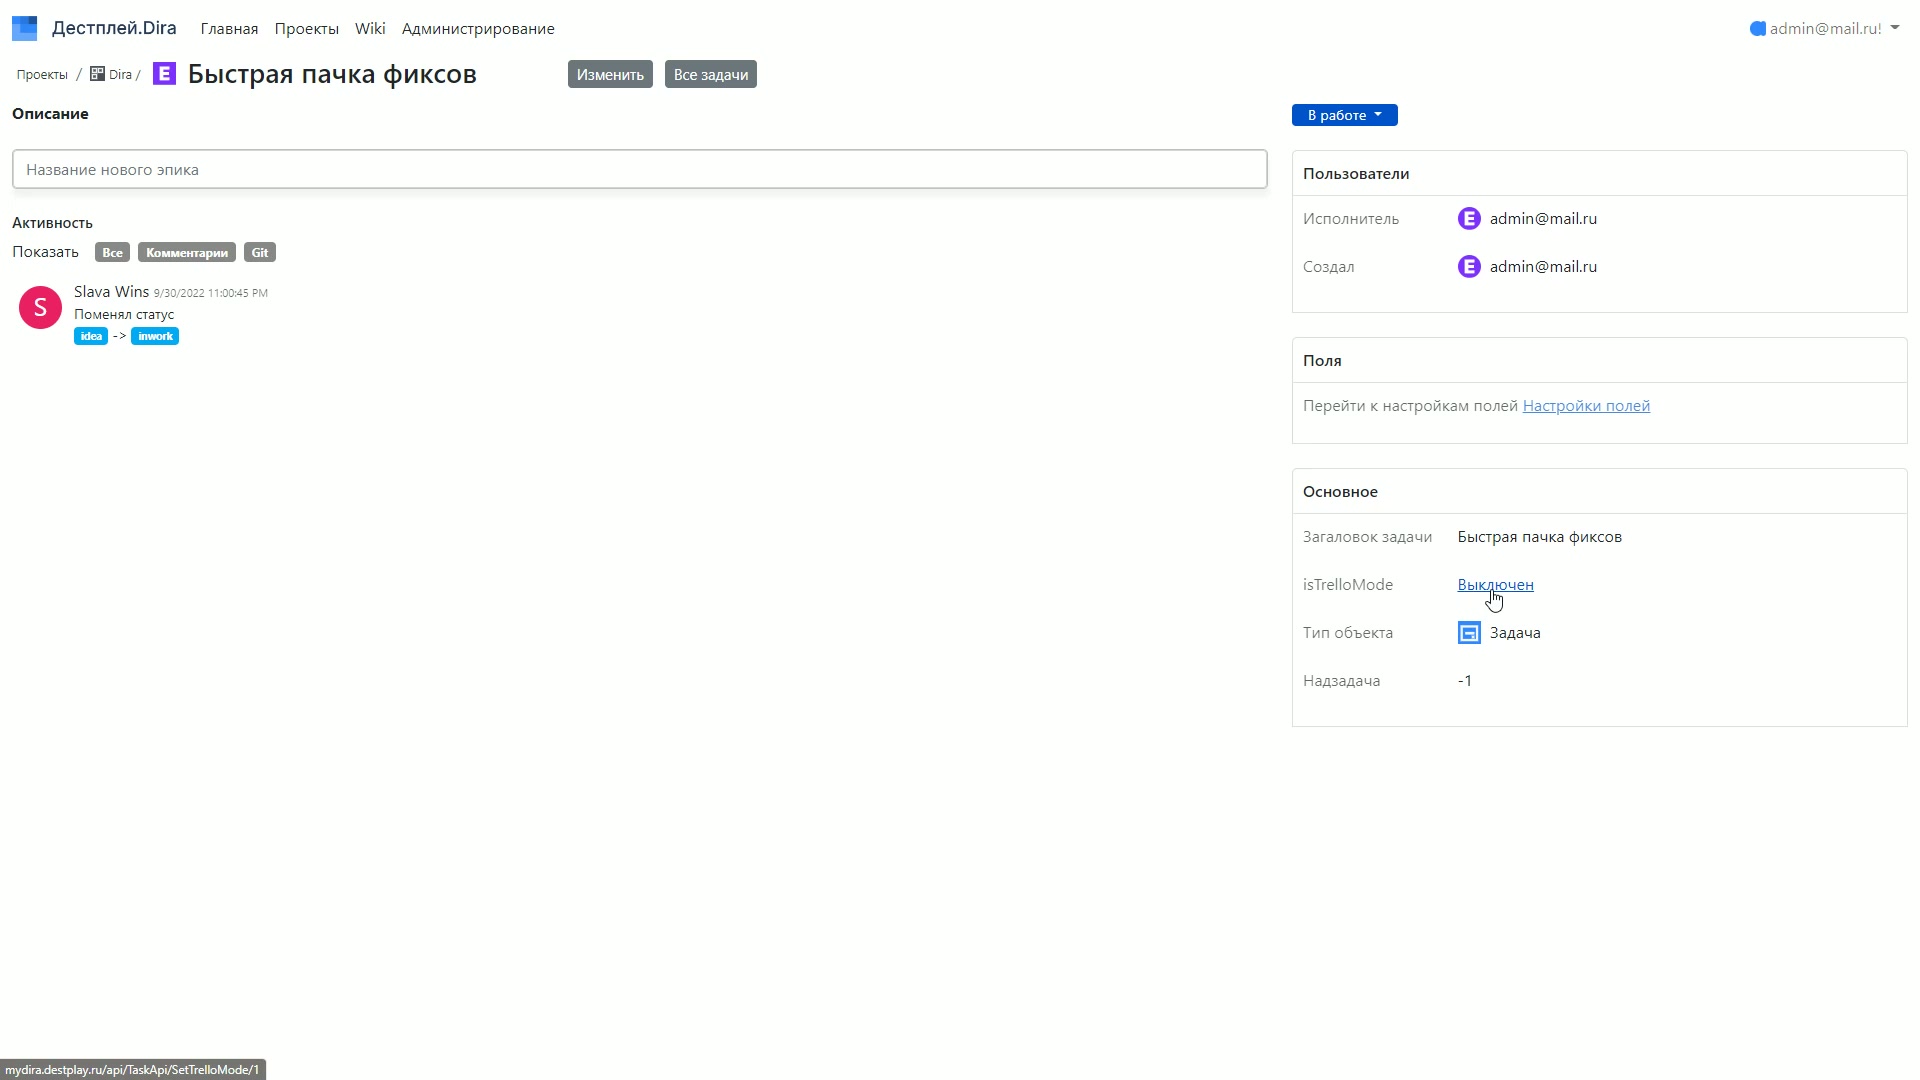Click the Исполнитель avatar icon
The height and width of the screenshot is (1080, 1920).
1469,219
